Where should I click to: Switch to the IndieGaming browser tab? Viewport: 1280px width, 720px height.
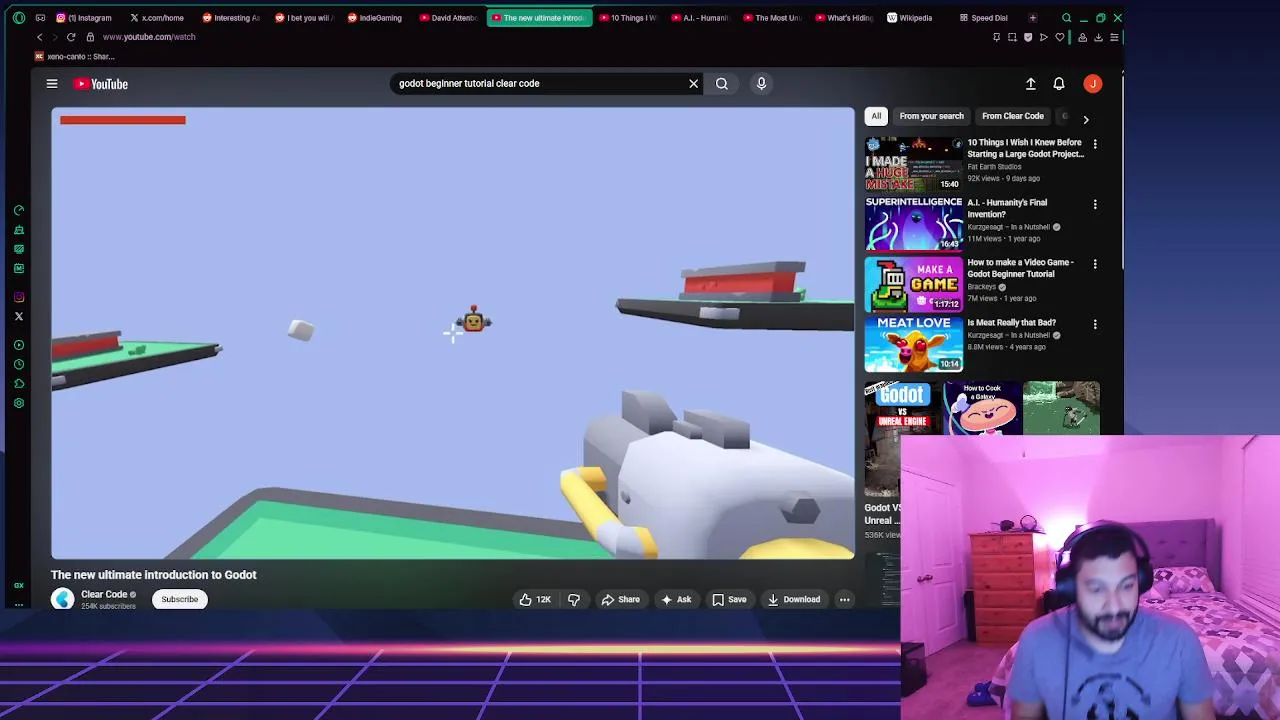pos(375,18)
